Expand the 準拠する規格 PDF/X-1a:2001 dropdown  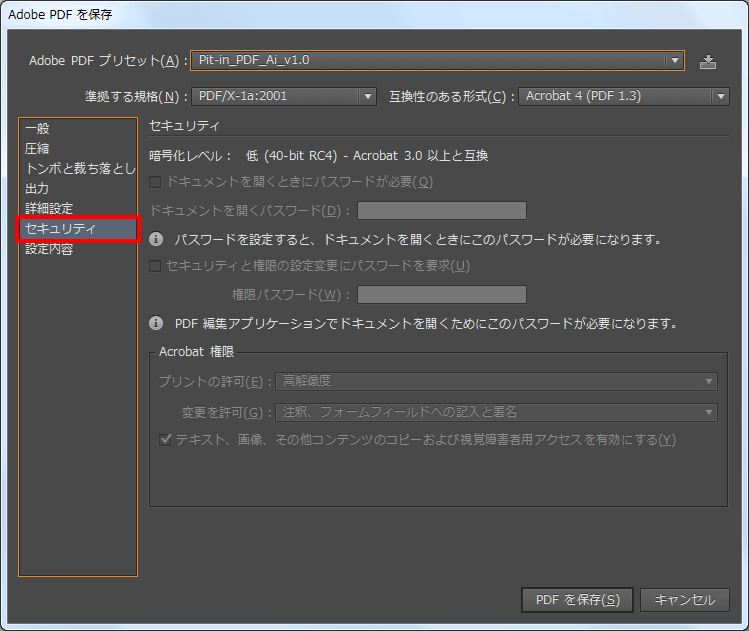(283, 96)
